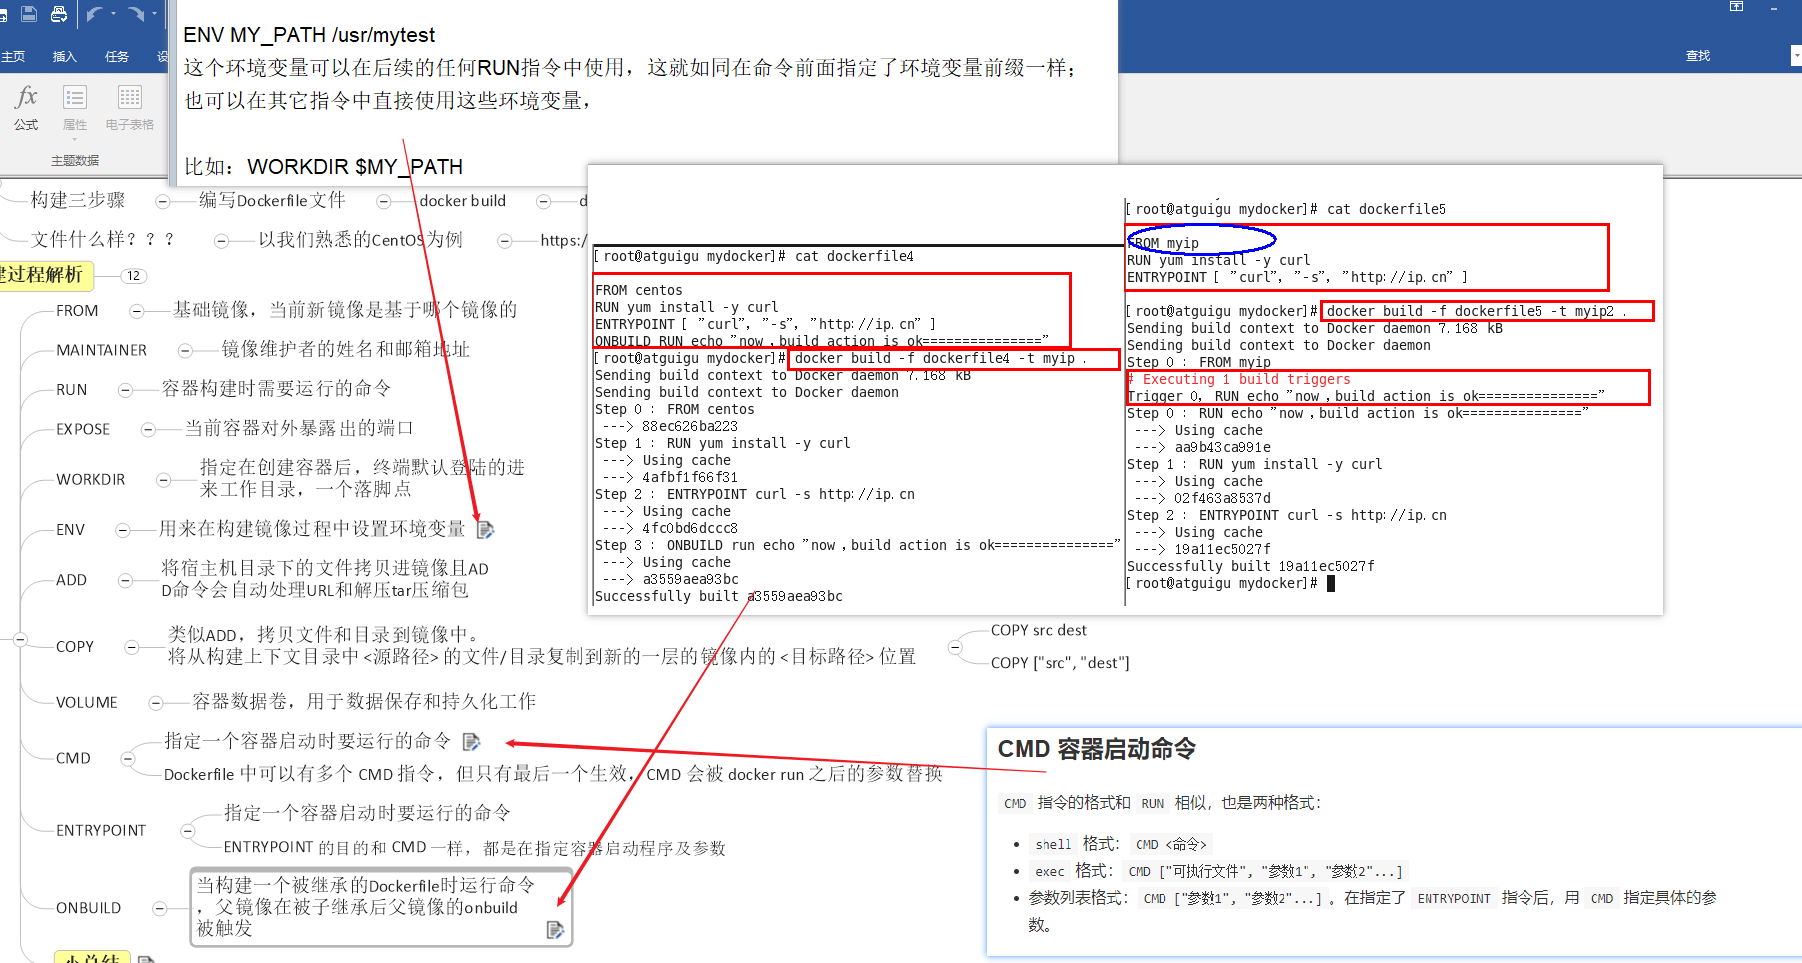Open the 公式 (fx) formula tool

[x=26, y=108]
